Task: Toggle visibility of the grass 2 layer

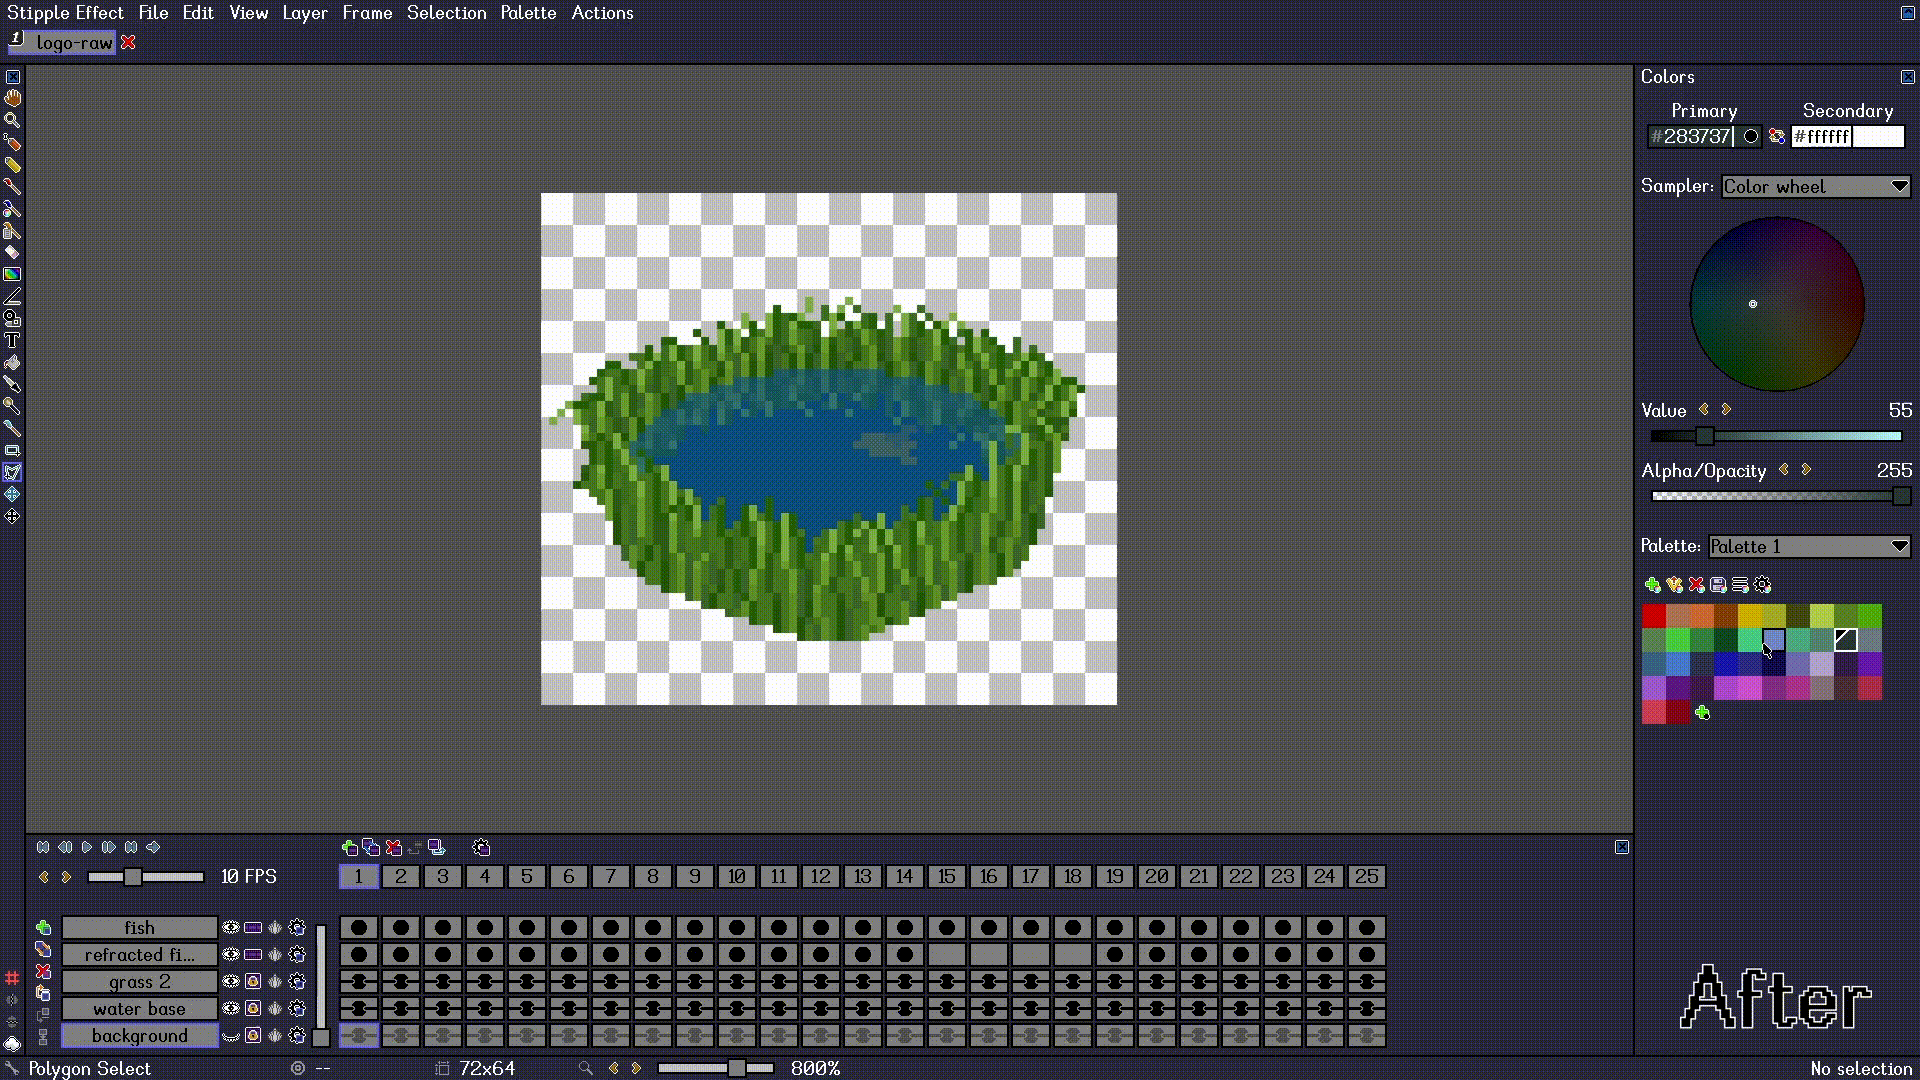Action: click(231, 981)
